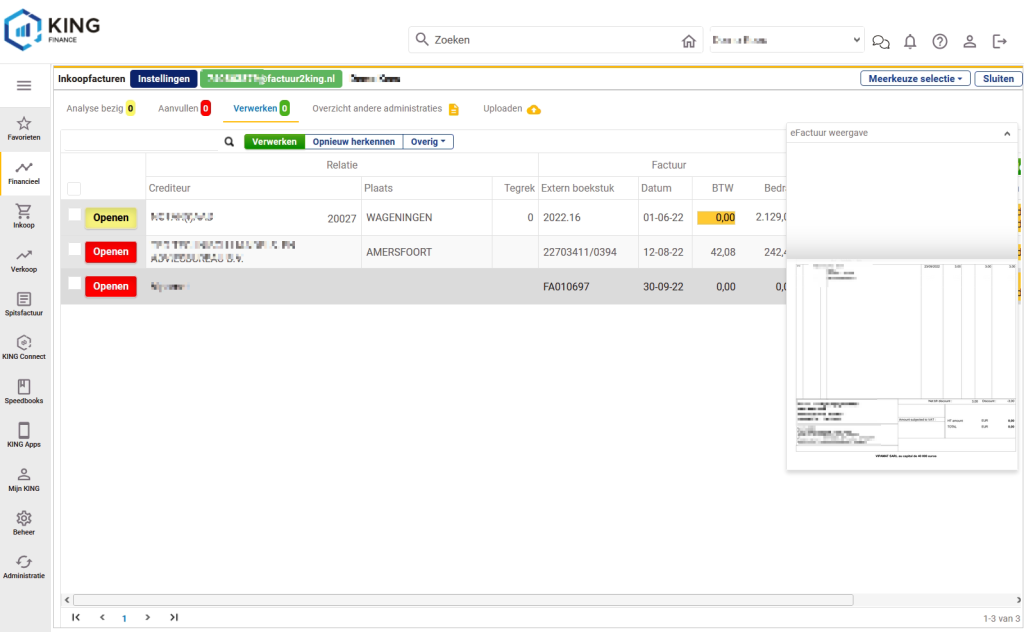Click the home icon in search bar
Screen dimensions: 1024x632
pos(688,41)
